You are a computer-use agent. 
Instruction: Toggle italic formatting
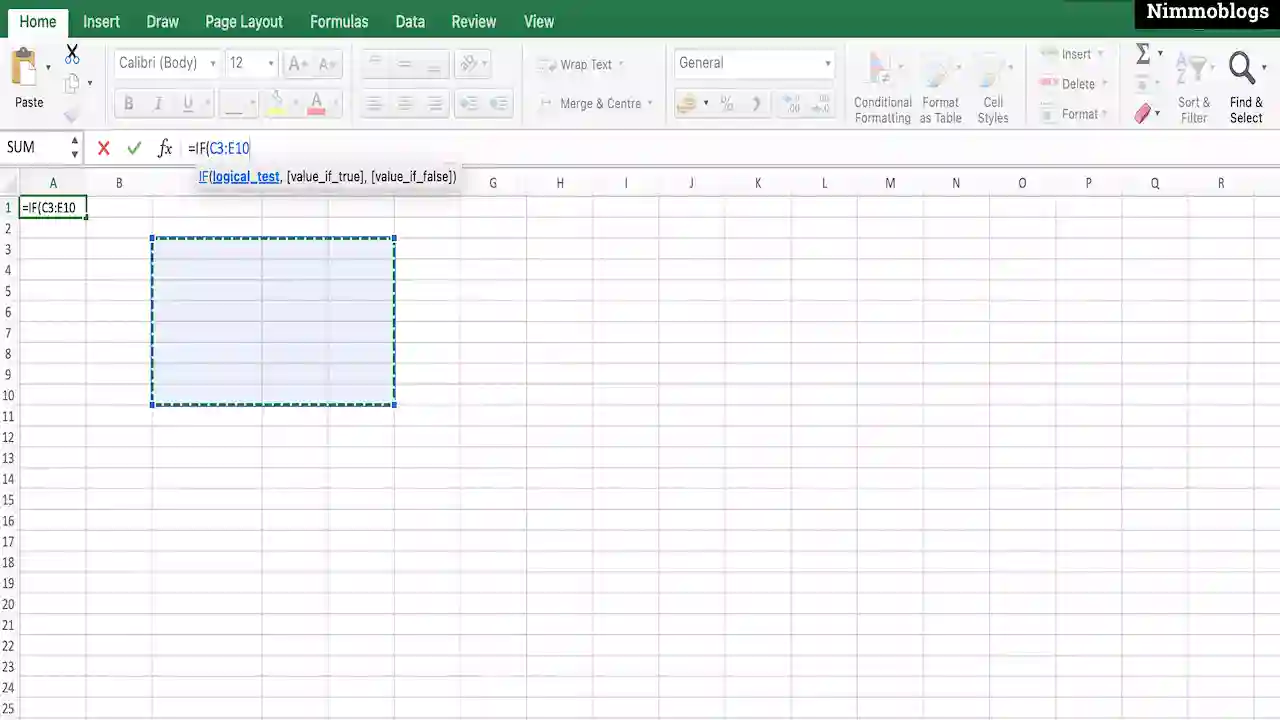(x=158, y=103)
